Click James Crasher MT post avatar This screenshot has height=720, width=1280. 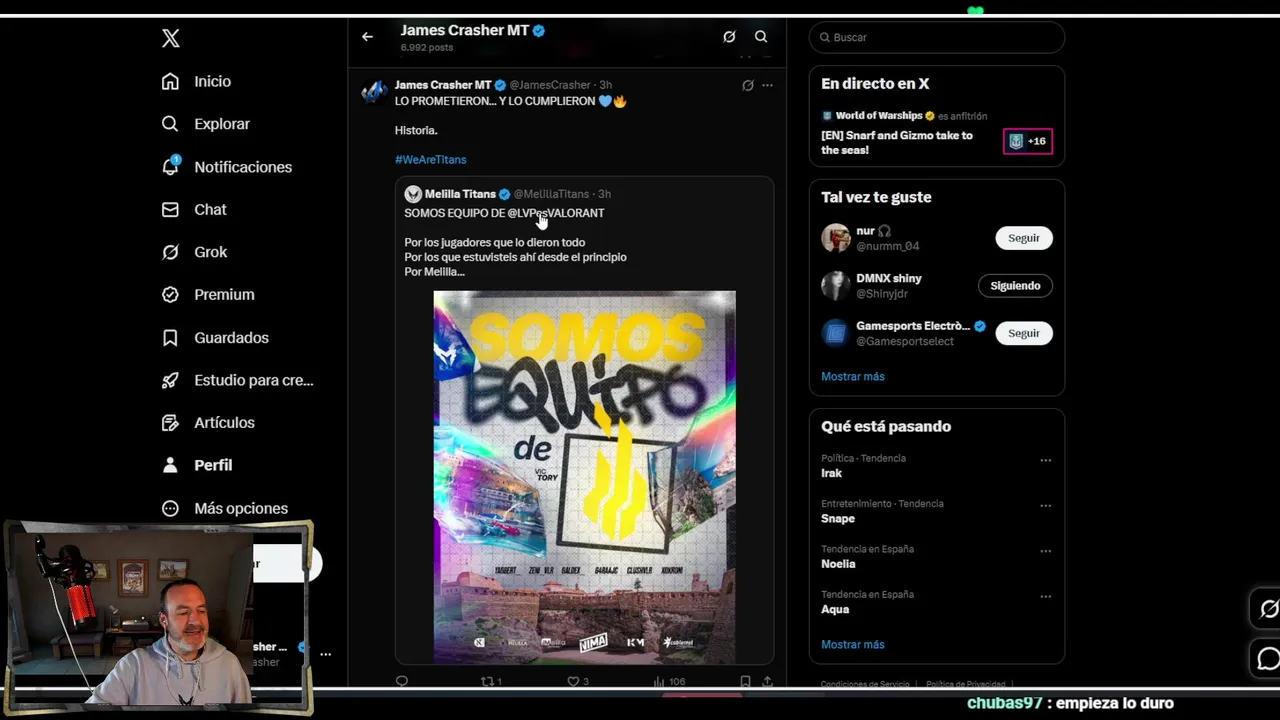(x=375, y=92)
